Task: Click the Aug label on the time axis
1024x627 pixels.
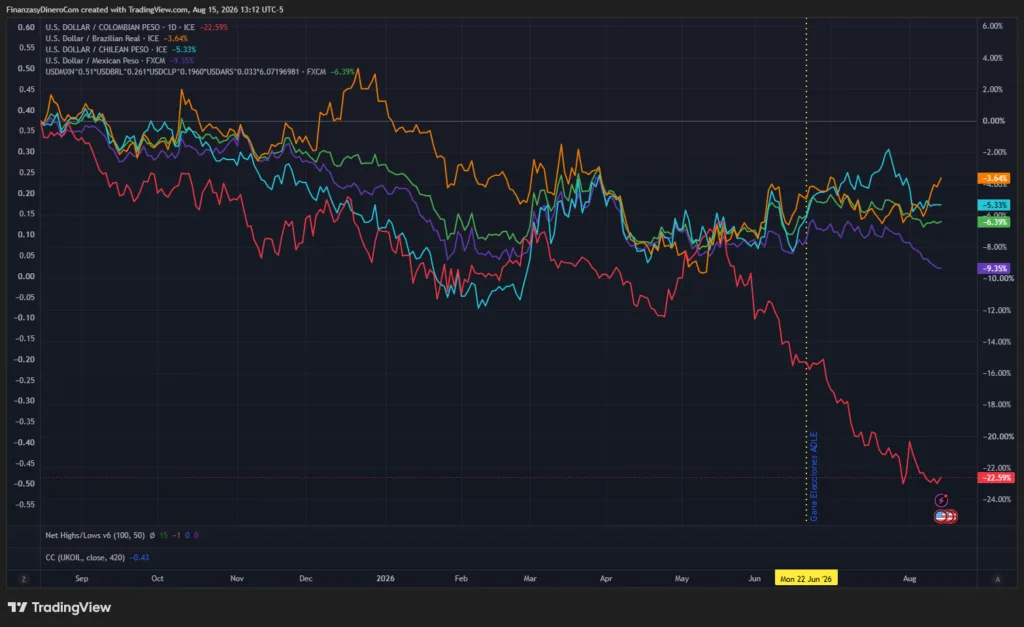Action: point(909,579)
